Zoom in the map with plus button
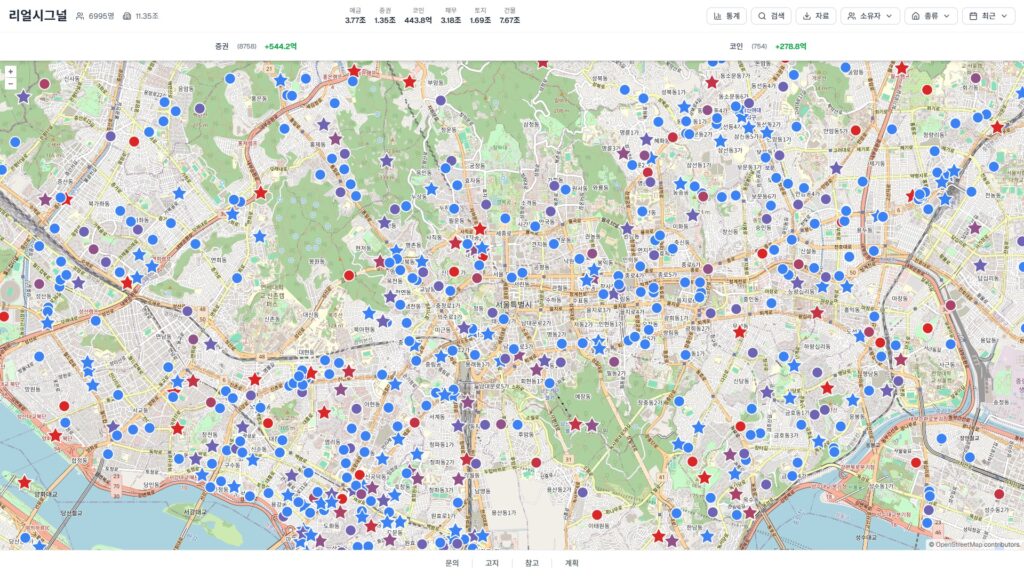This screenshot has height=576, width=1024. pos(10,72)
